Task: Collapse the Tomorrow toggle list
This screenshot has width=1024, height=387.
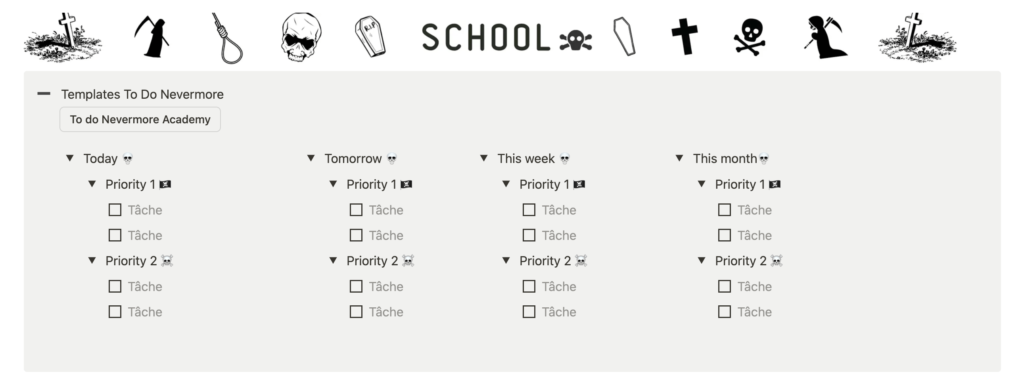Action: tap(311, 158)
